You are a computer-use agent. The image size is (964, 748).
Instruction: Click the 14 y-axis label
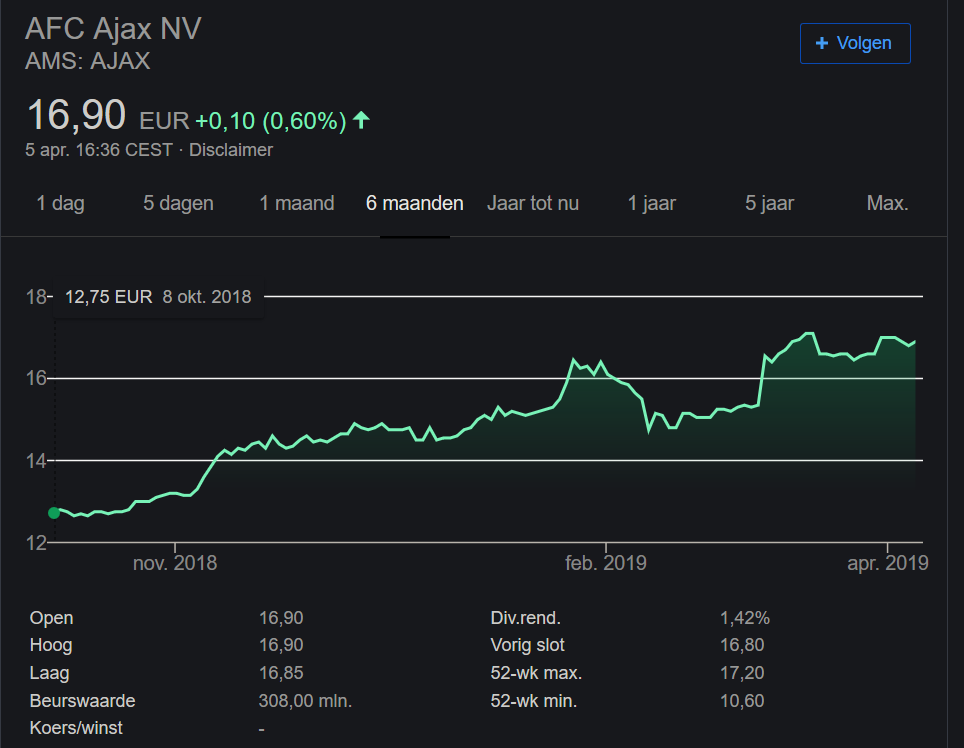(x=36, y=460)
